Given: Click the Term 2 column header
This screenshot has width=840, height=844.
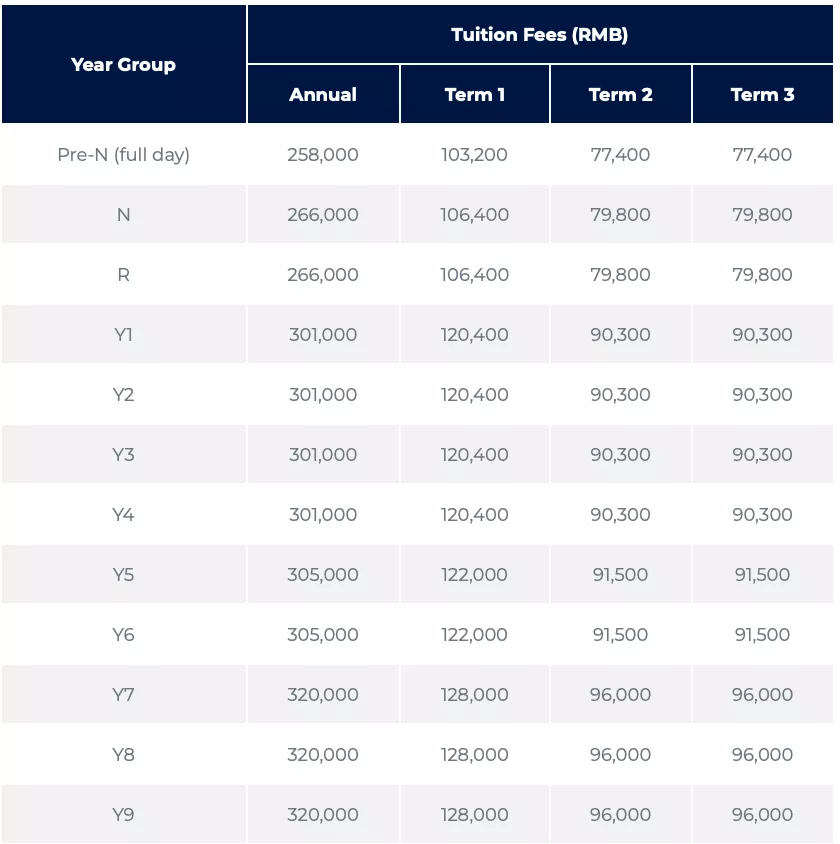Looking at the screenshot, I should point(621,95).
